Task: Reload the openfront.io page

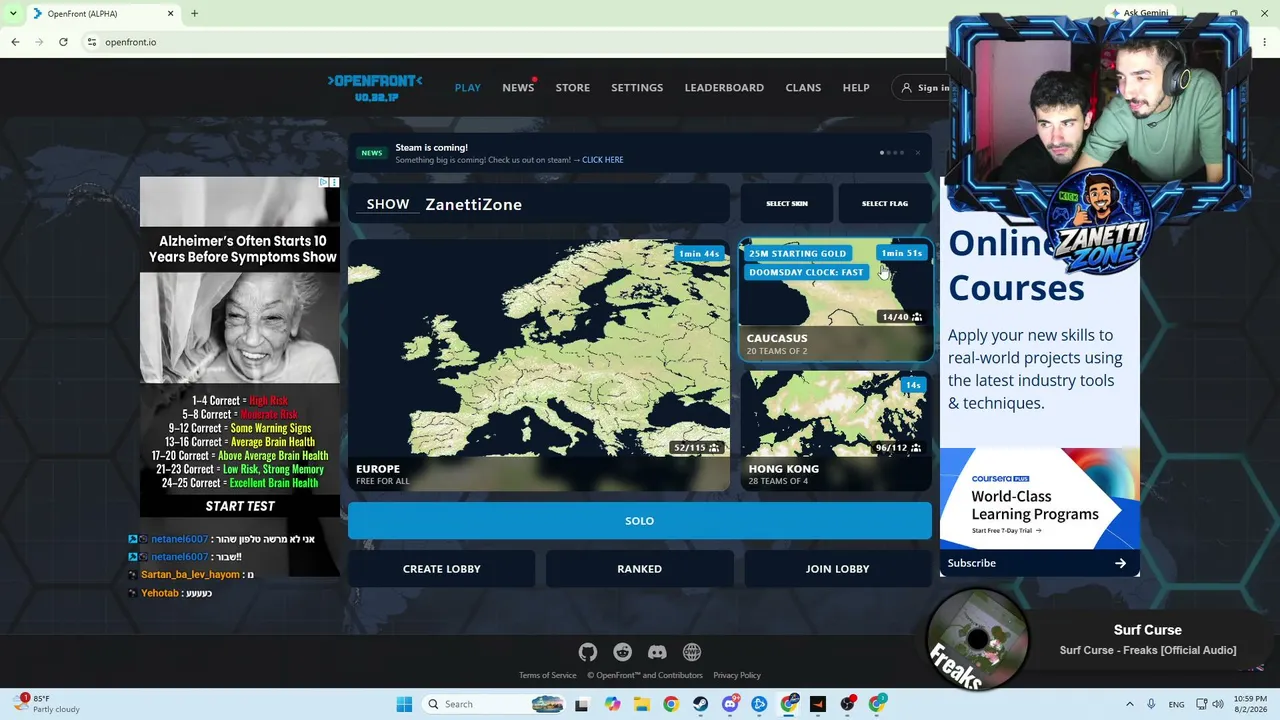Action: point(63,42)
